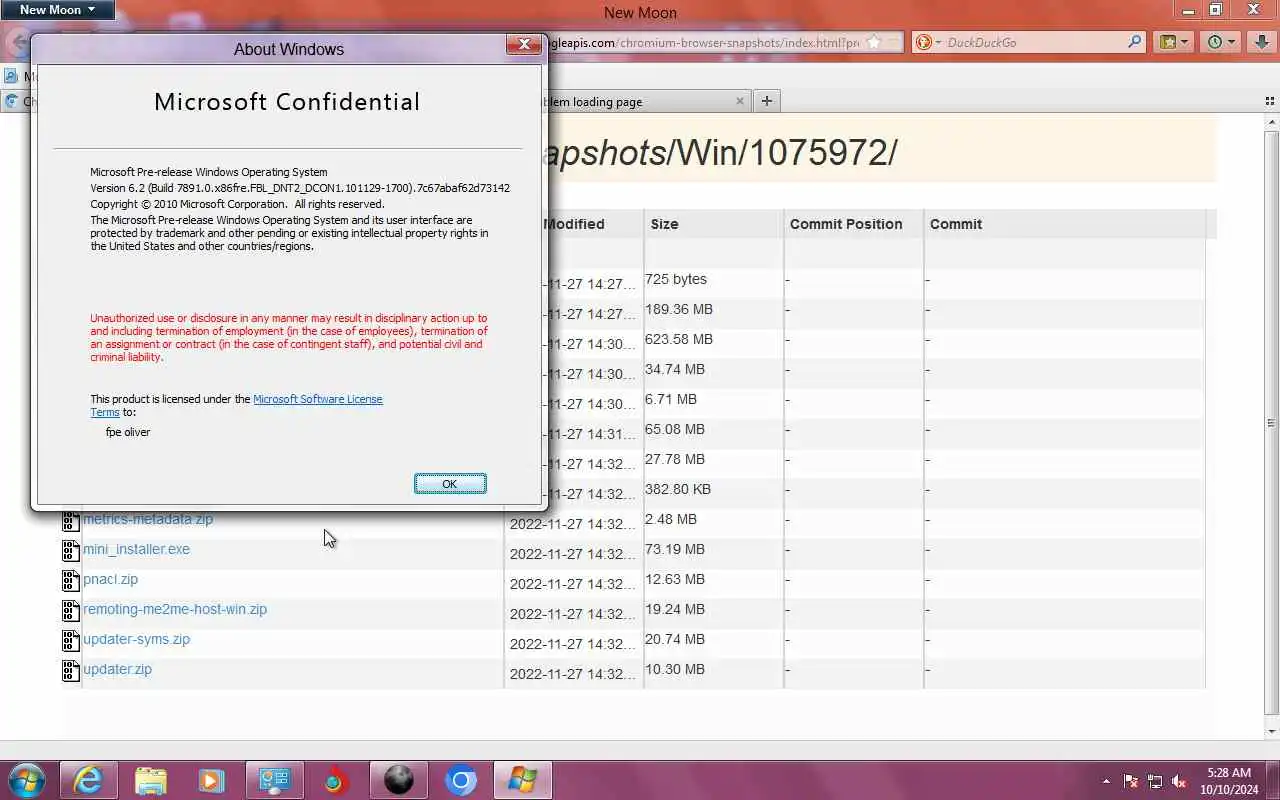Open DuckDuckGo search engine dropdown
Image resolution: width=1280 pixels, height=800 pixels.
point(928,42)
